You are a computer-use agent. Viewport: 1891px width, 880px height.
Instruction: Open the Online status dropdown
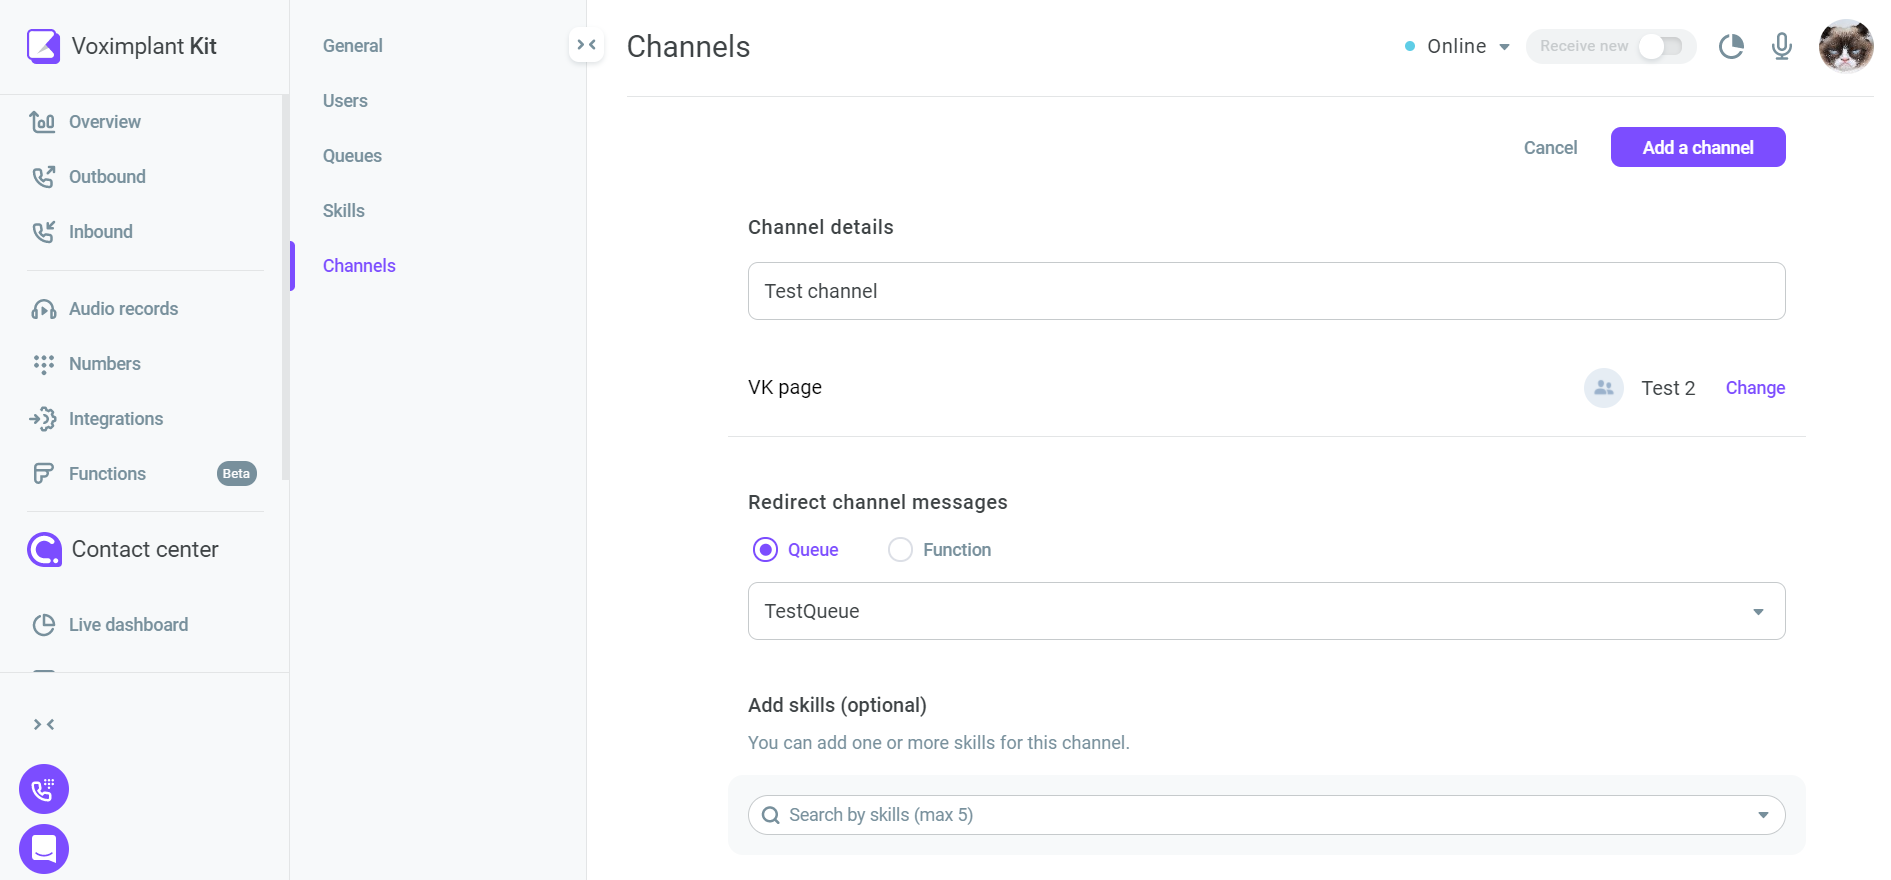[1458, 46]
